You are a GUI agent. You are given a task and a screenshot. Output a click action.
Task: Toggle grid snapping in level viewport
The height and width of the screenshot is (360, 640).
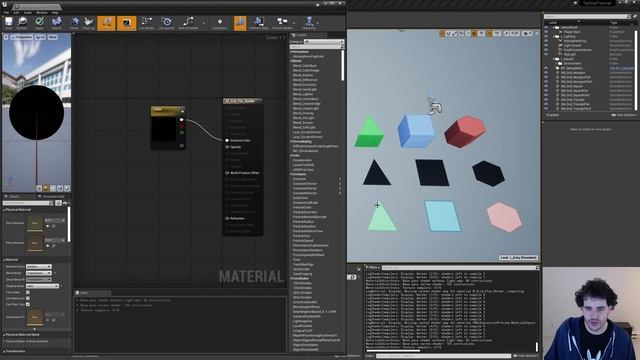click(475, 33)
